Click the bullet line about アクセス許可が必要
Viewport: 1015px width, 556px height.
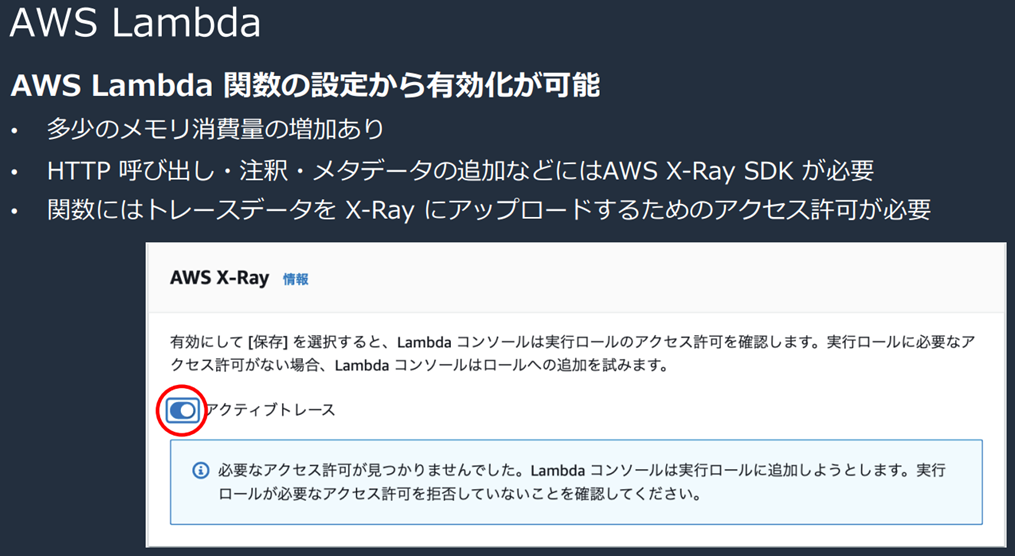pos(490,210)
